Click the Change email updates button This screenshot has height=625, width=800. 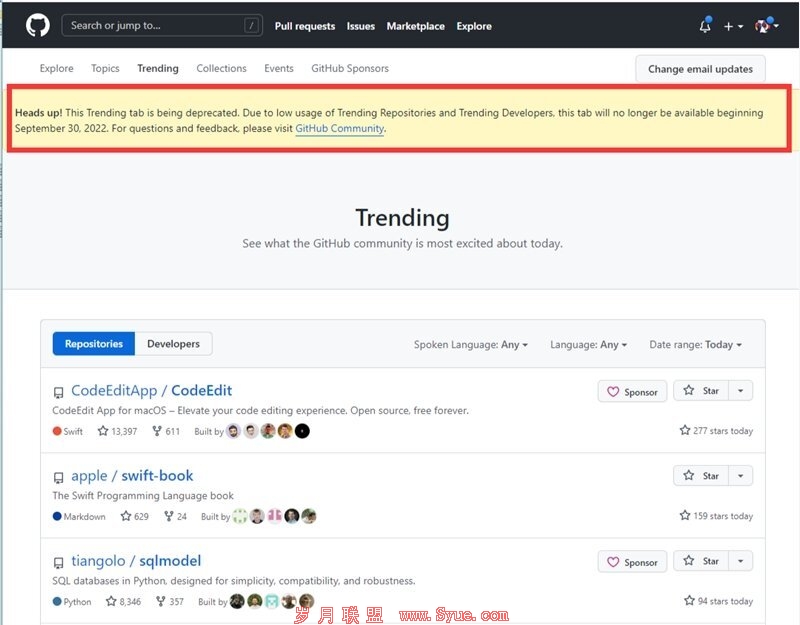point(700,69)
